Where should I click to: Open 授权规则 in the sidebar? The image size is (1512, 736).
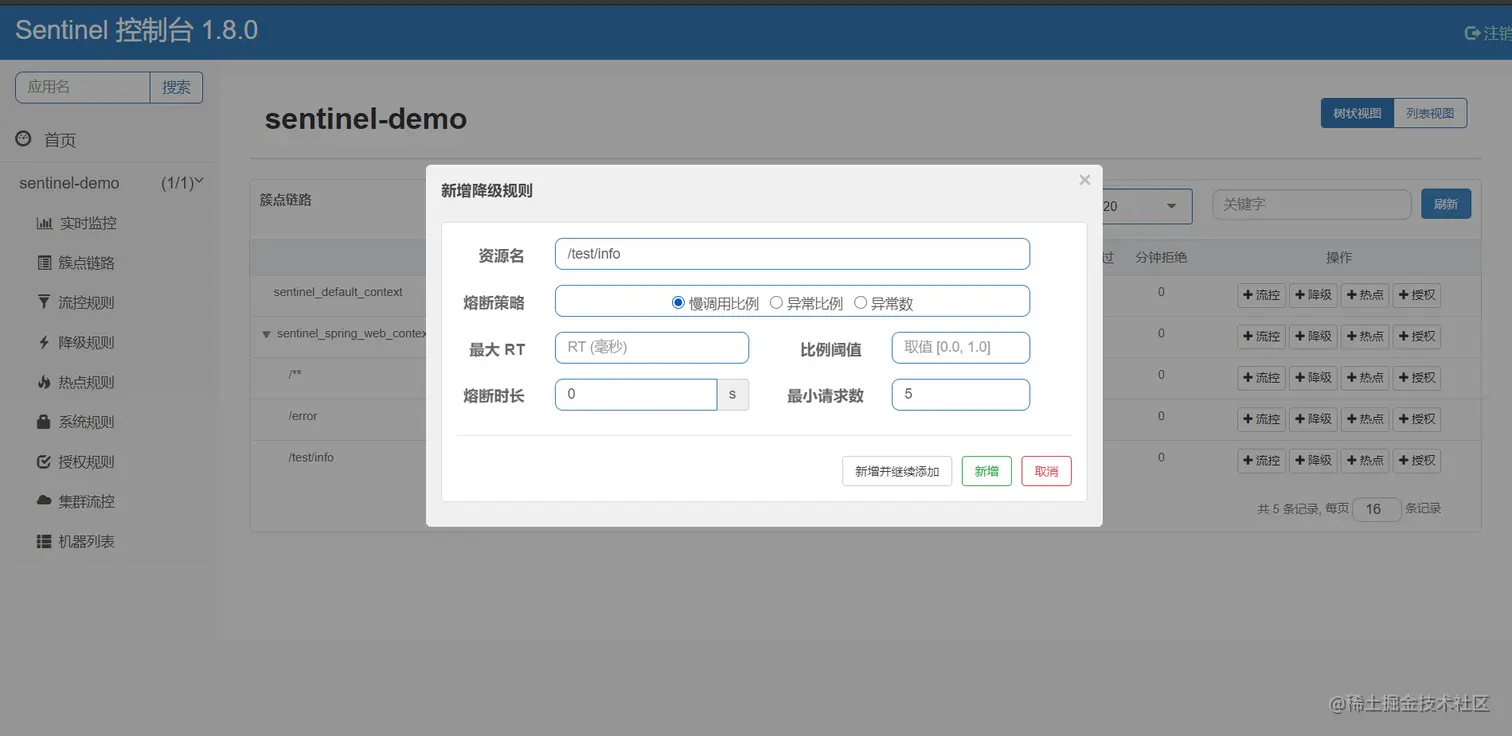pyautogui.click(x=87, y=462)
